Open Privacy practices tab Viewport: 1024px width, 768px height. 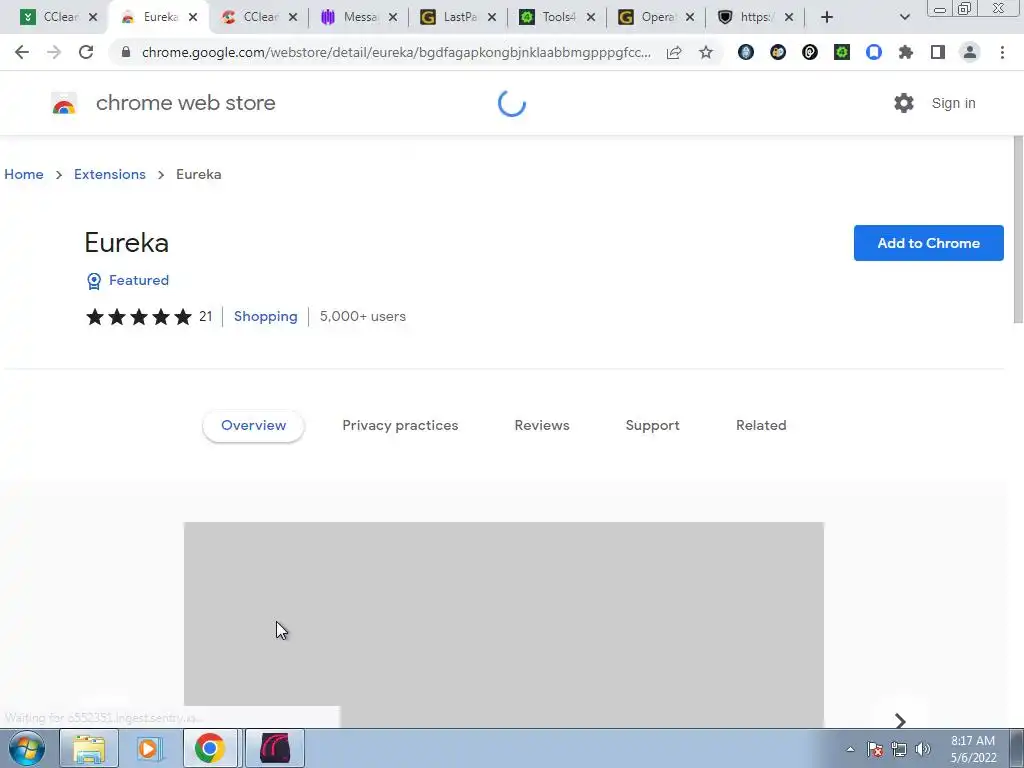[x=400, y=425]
